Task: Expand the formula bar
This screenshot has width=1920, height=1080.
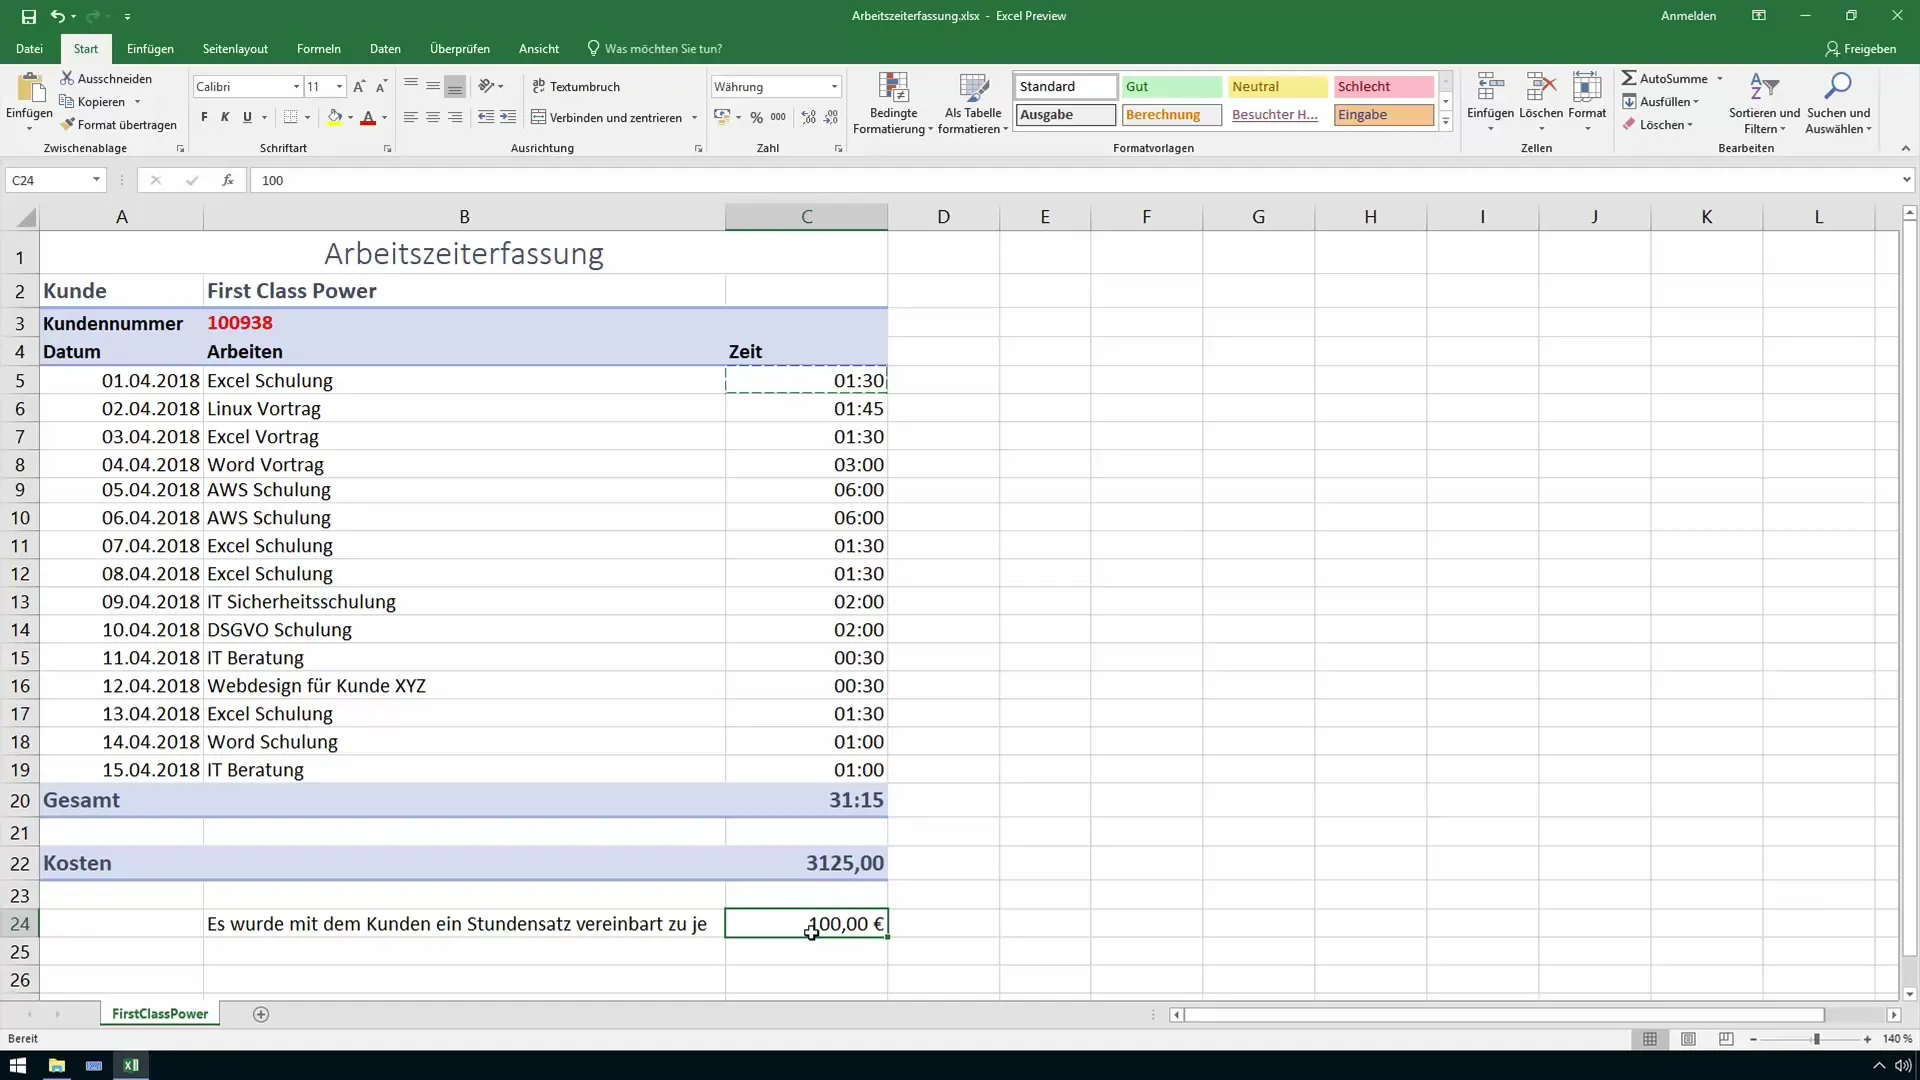Action: coord(1906,180)
